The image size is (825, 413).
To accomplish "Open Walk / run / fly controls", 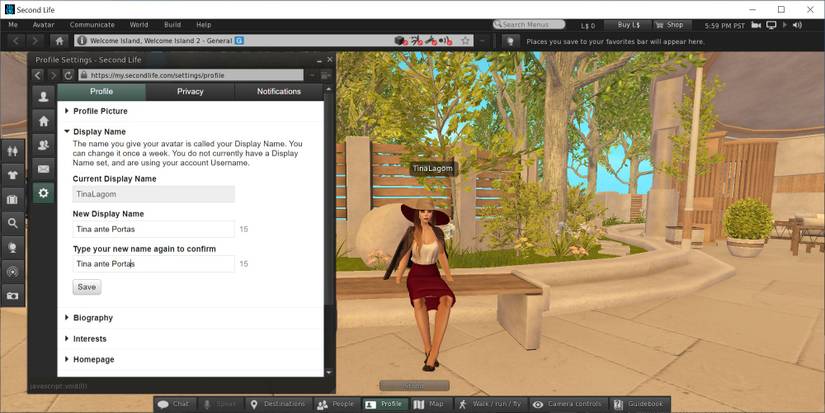I will click(489, 404).
